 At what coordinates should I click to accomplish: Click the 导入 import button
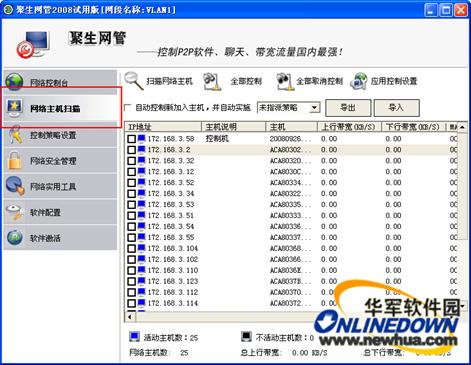396,108
